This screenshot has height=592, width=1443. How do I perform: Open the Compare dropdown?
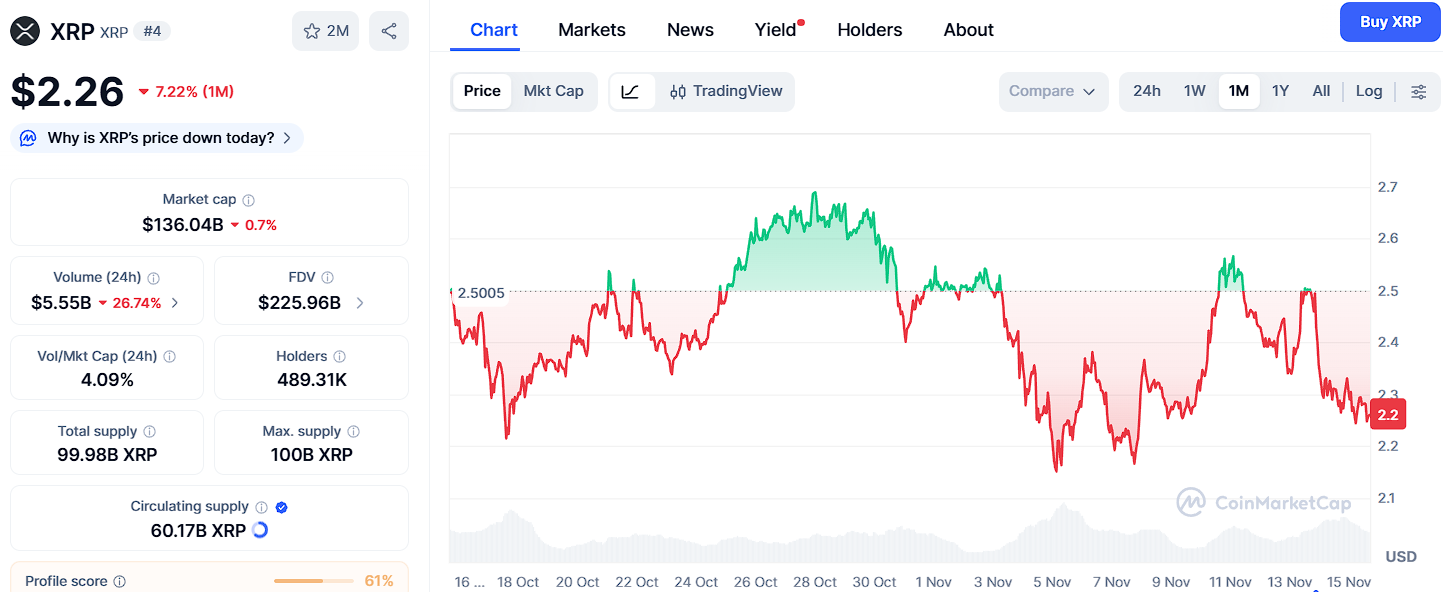[x=1052, y=91]
